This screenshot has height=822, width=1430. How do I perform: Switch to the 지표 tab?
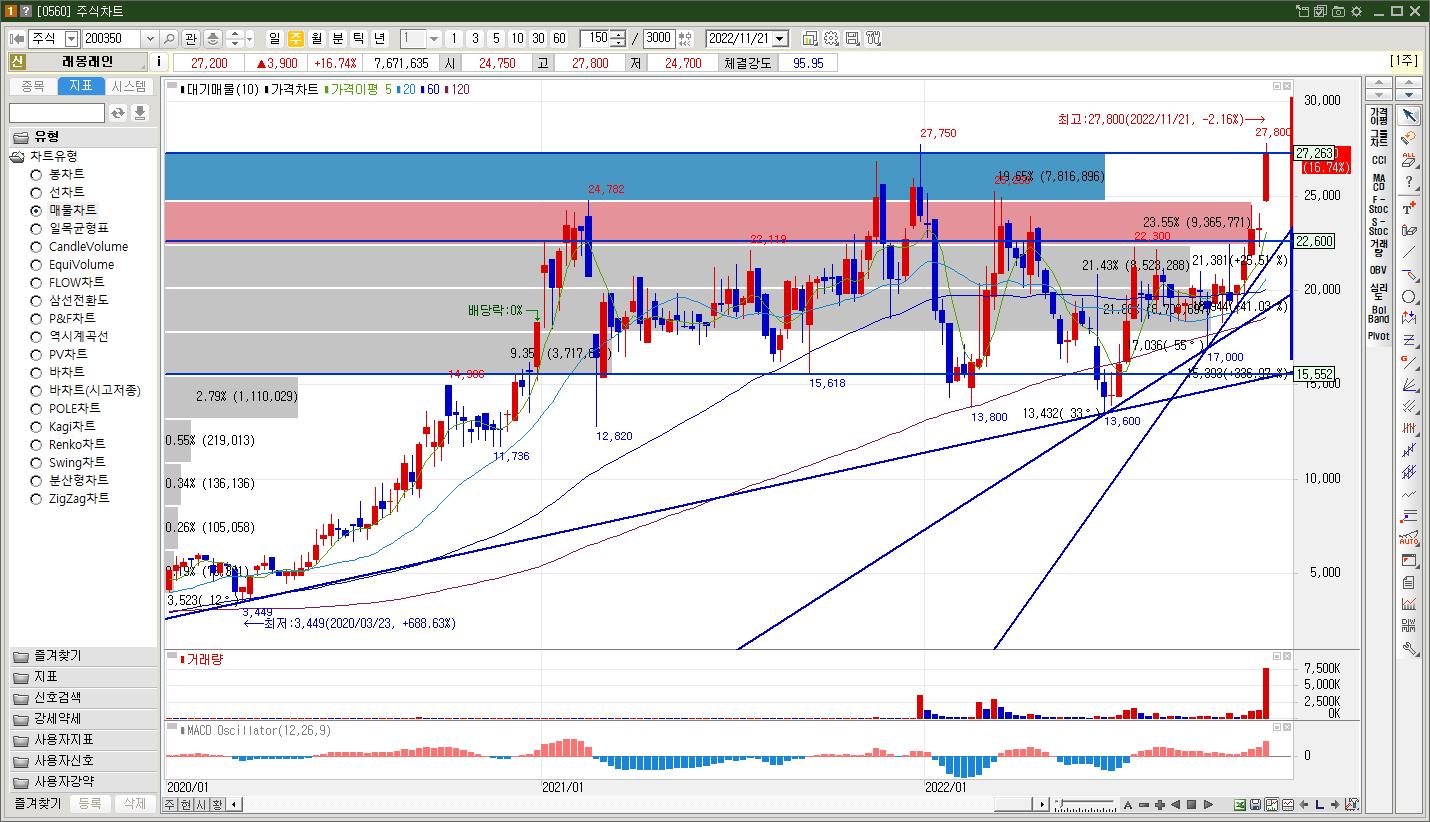81,87
